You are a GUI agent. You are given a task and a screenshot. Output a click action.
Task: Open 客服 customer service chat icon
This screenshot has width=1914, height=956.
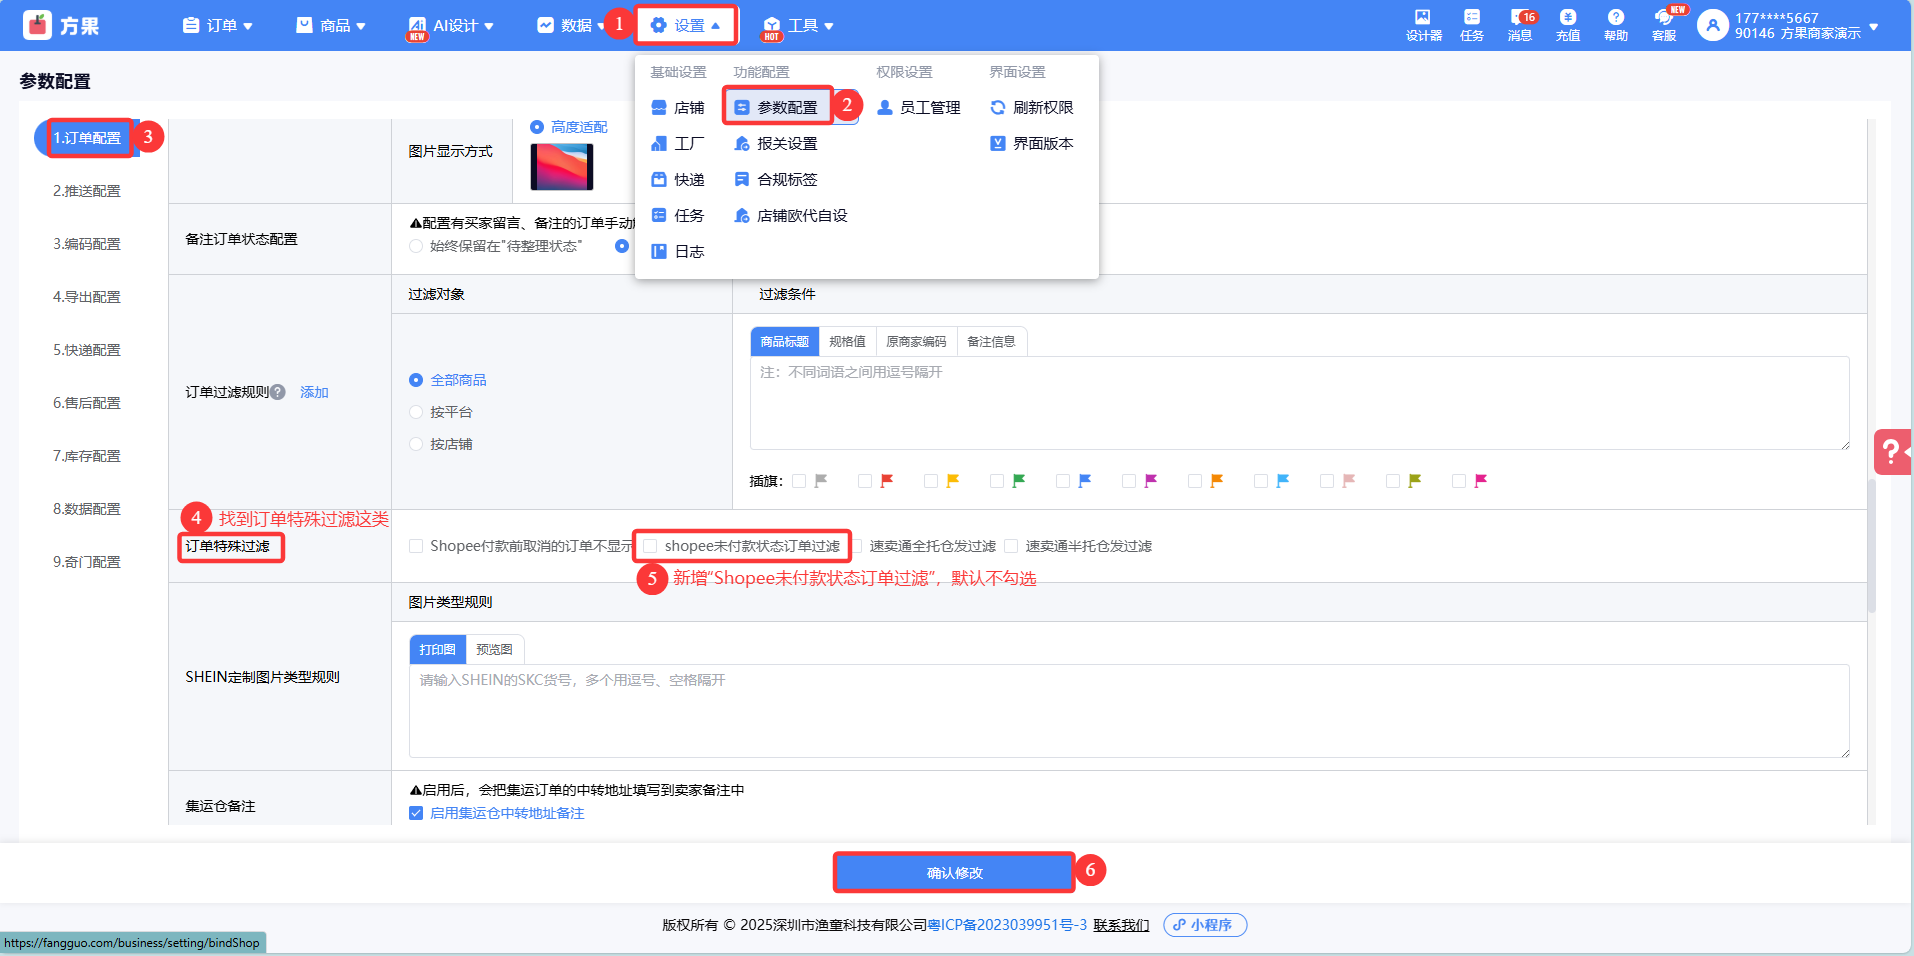click(x=1664, y=25)
